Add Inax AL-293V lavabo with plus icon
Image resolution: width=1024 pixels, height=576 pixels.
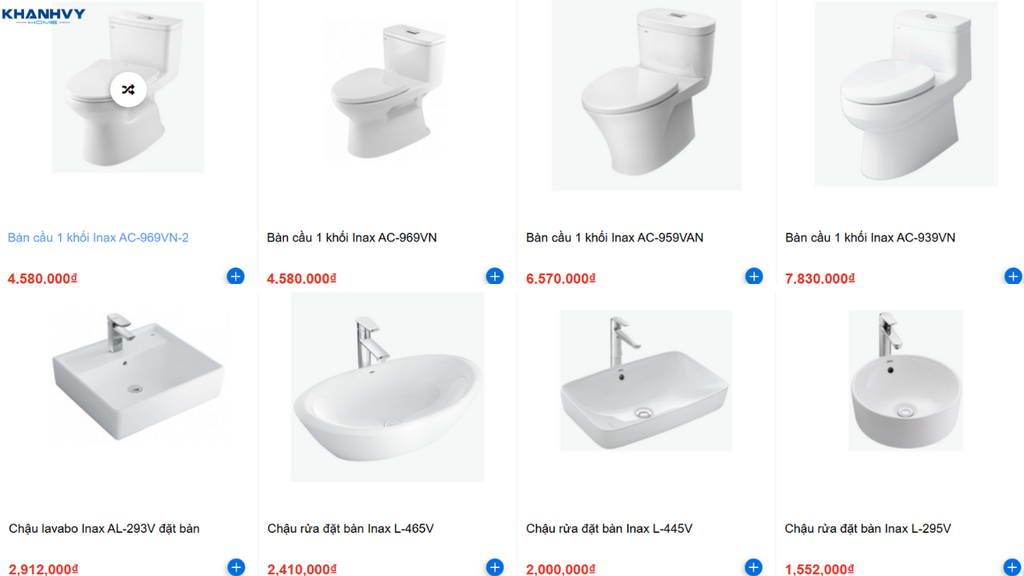tap(236, 567)
